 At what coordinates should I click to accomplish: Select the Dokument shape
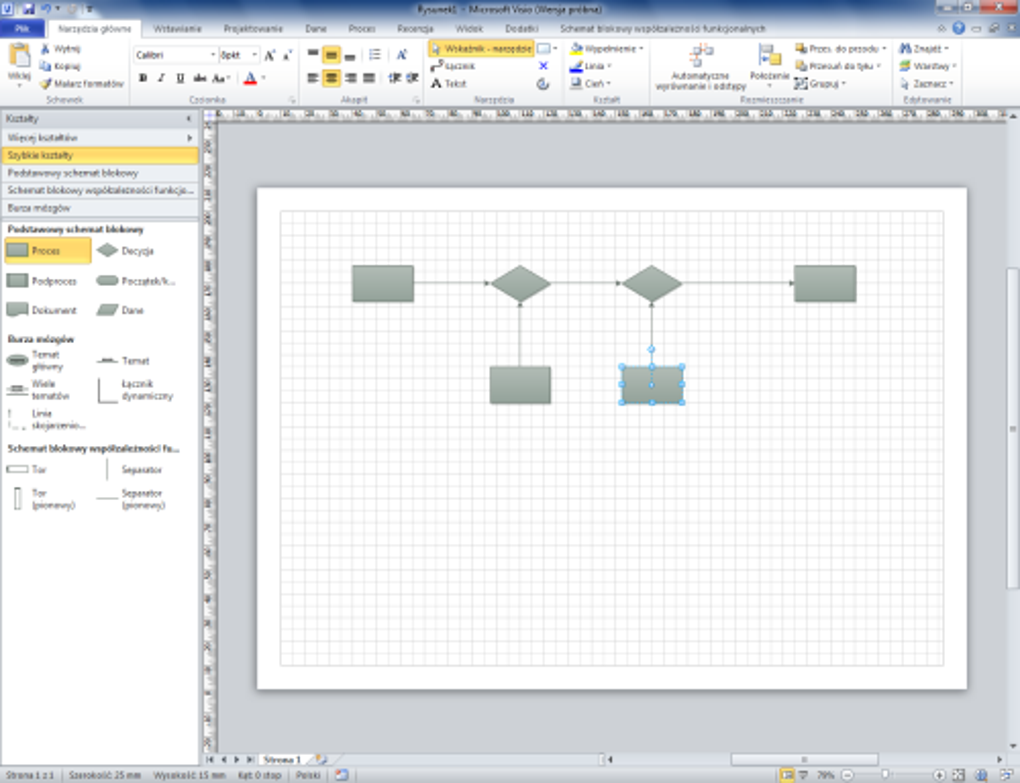[42, 310]
